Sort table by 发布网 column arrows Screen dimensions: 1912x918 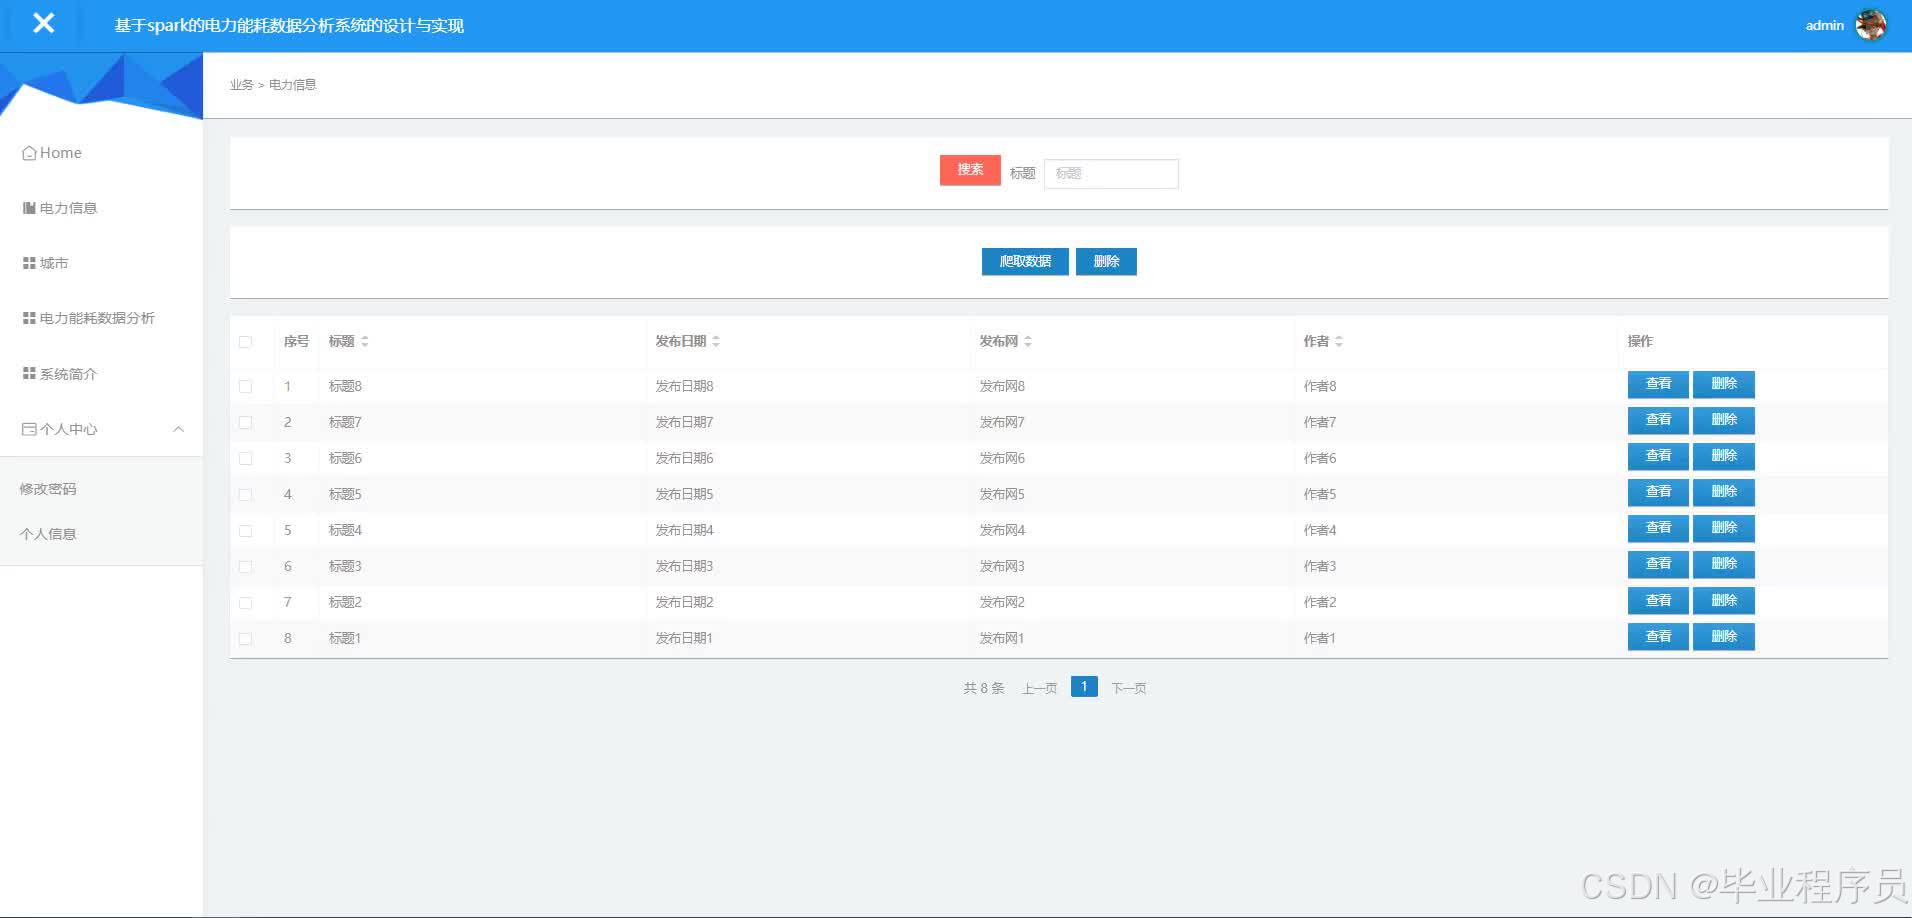point(1028,341)
